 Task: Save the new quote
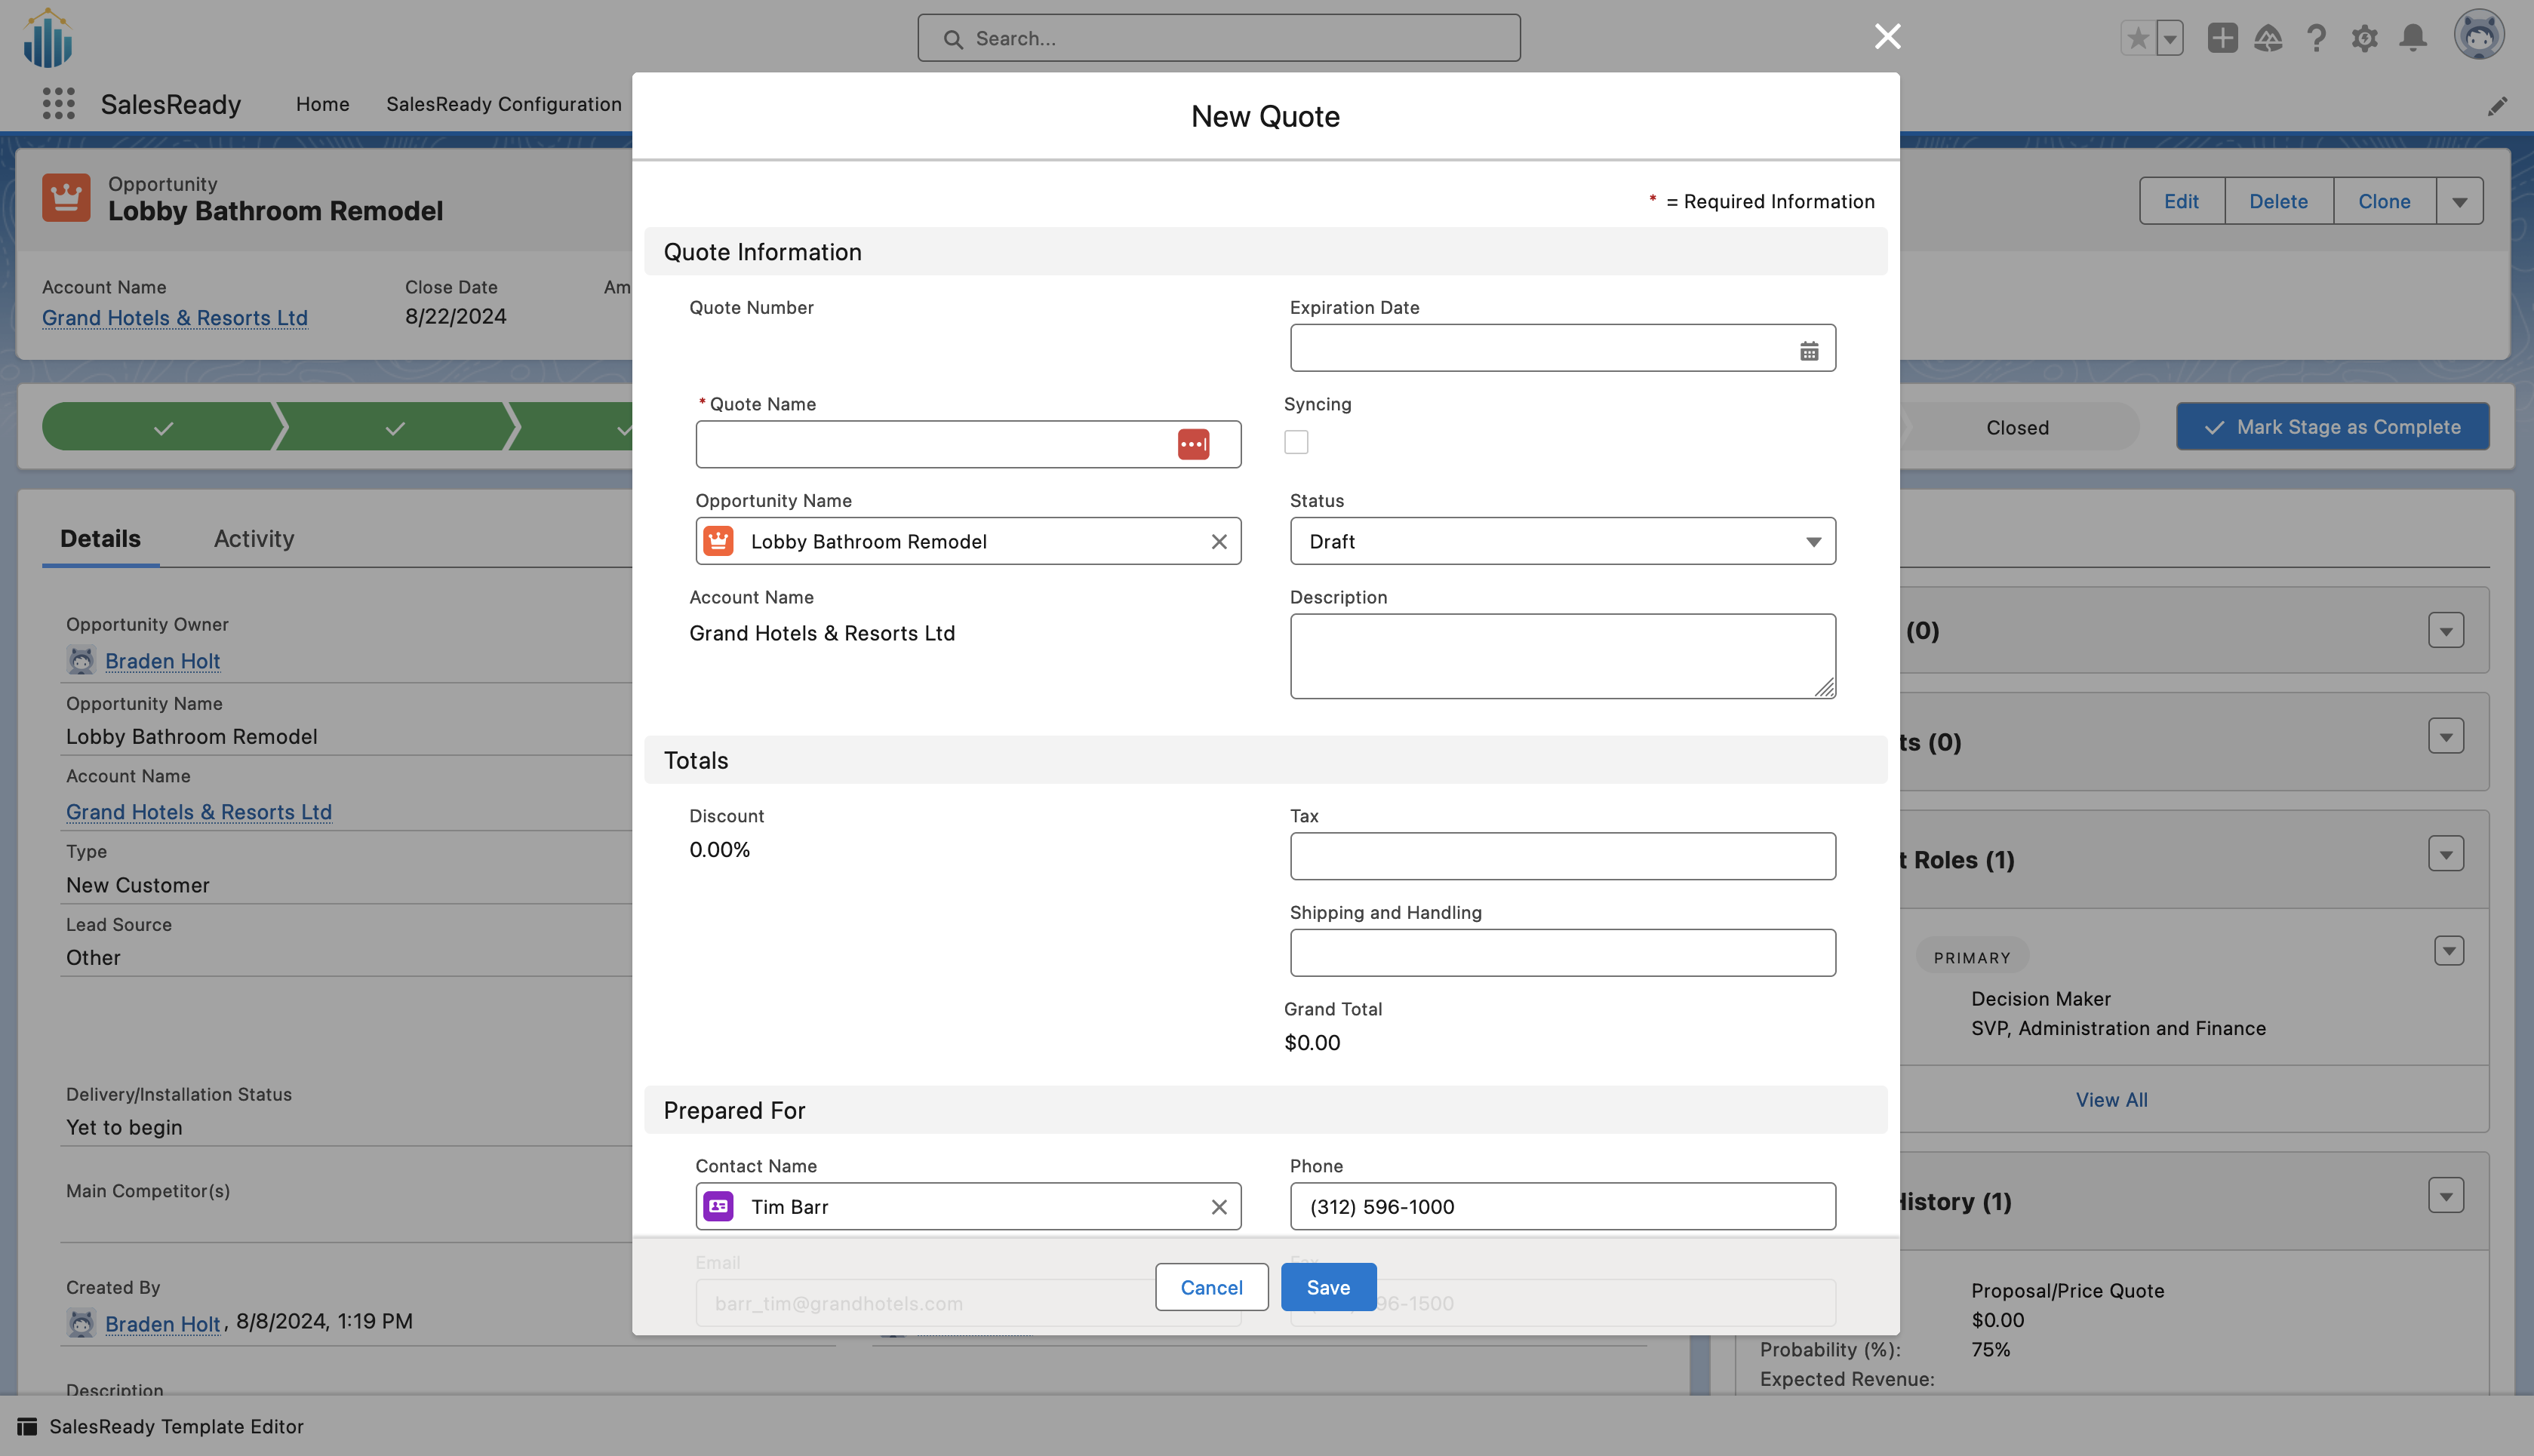pyautogui.click(x=1327, y=1287)
